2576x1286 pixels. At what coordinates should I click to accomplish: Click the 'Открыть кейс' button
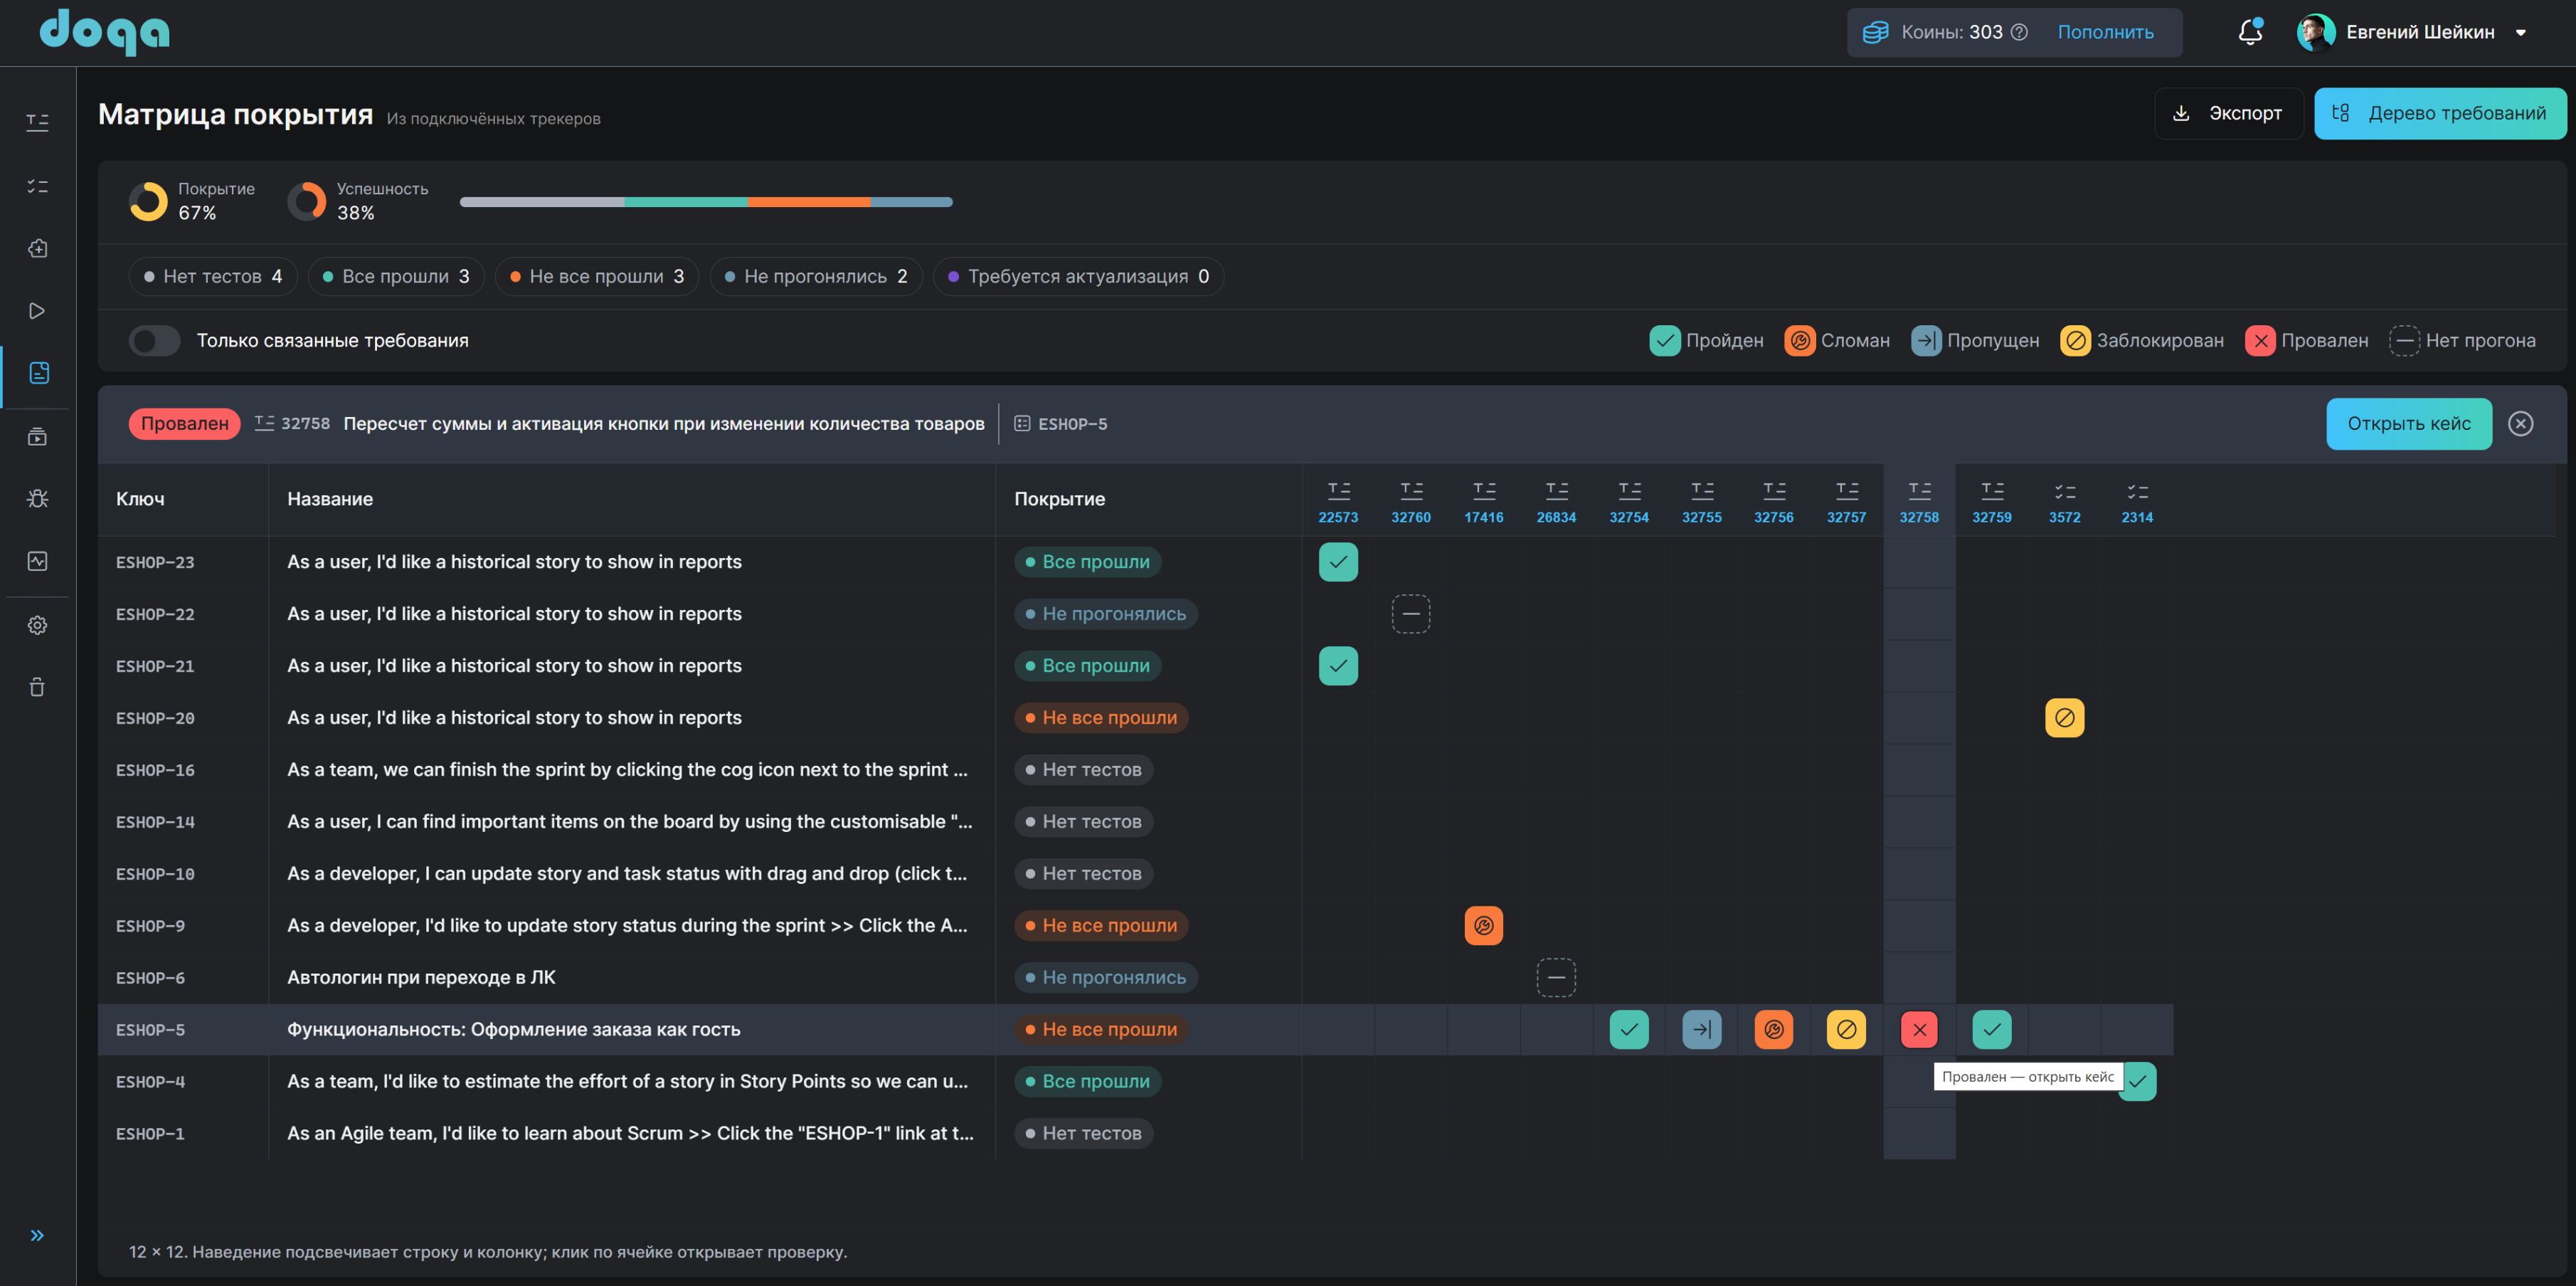2408,424
